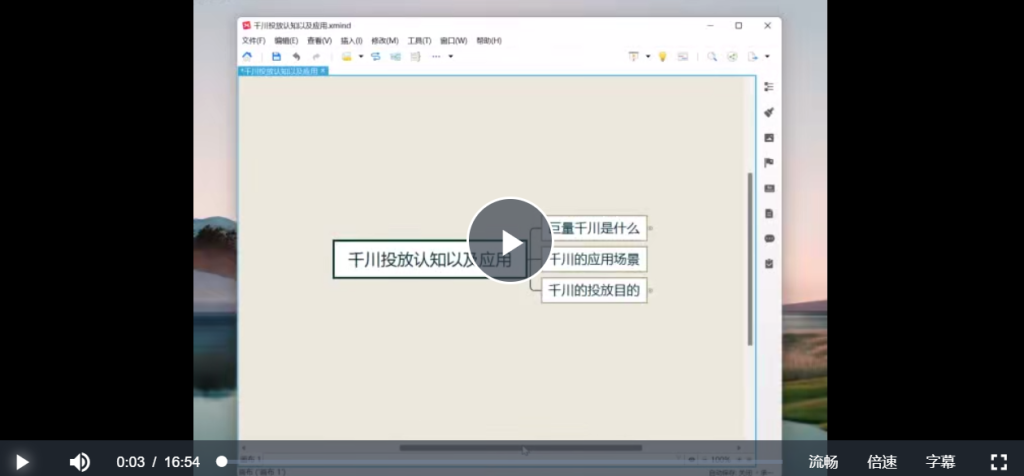Click the play button in the control bar

tap(22, 462)
